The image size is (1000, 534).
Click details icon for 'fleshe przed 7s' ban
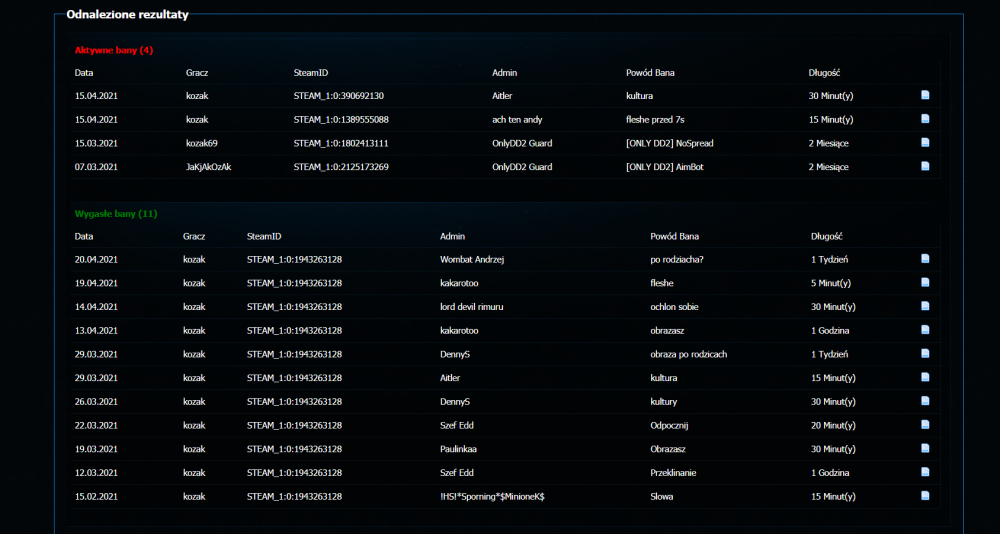925,119
